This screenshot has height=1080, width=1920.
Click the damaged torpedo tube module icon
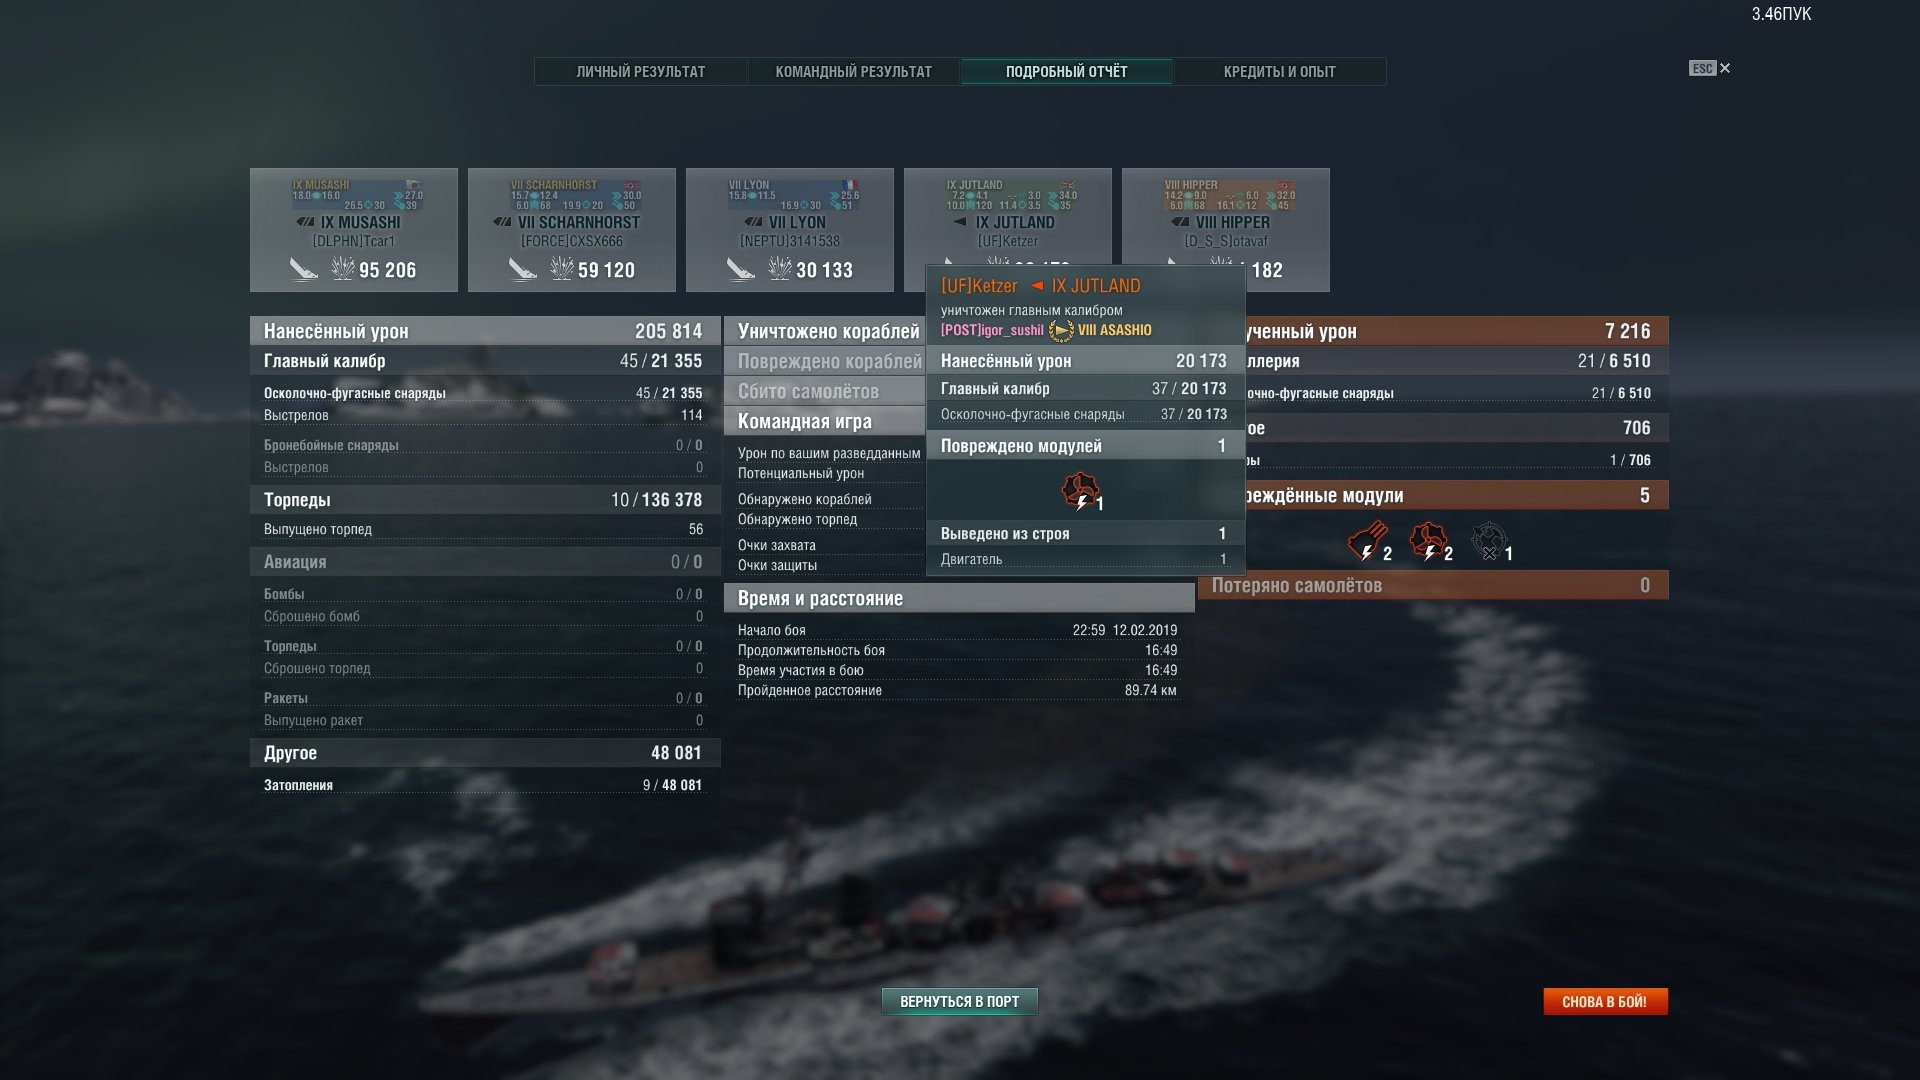click(x=1366, y=541)
